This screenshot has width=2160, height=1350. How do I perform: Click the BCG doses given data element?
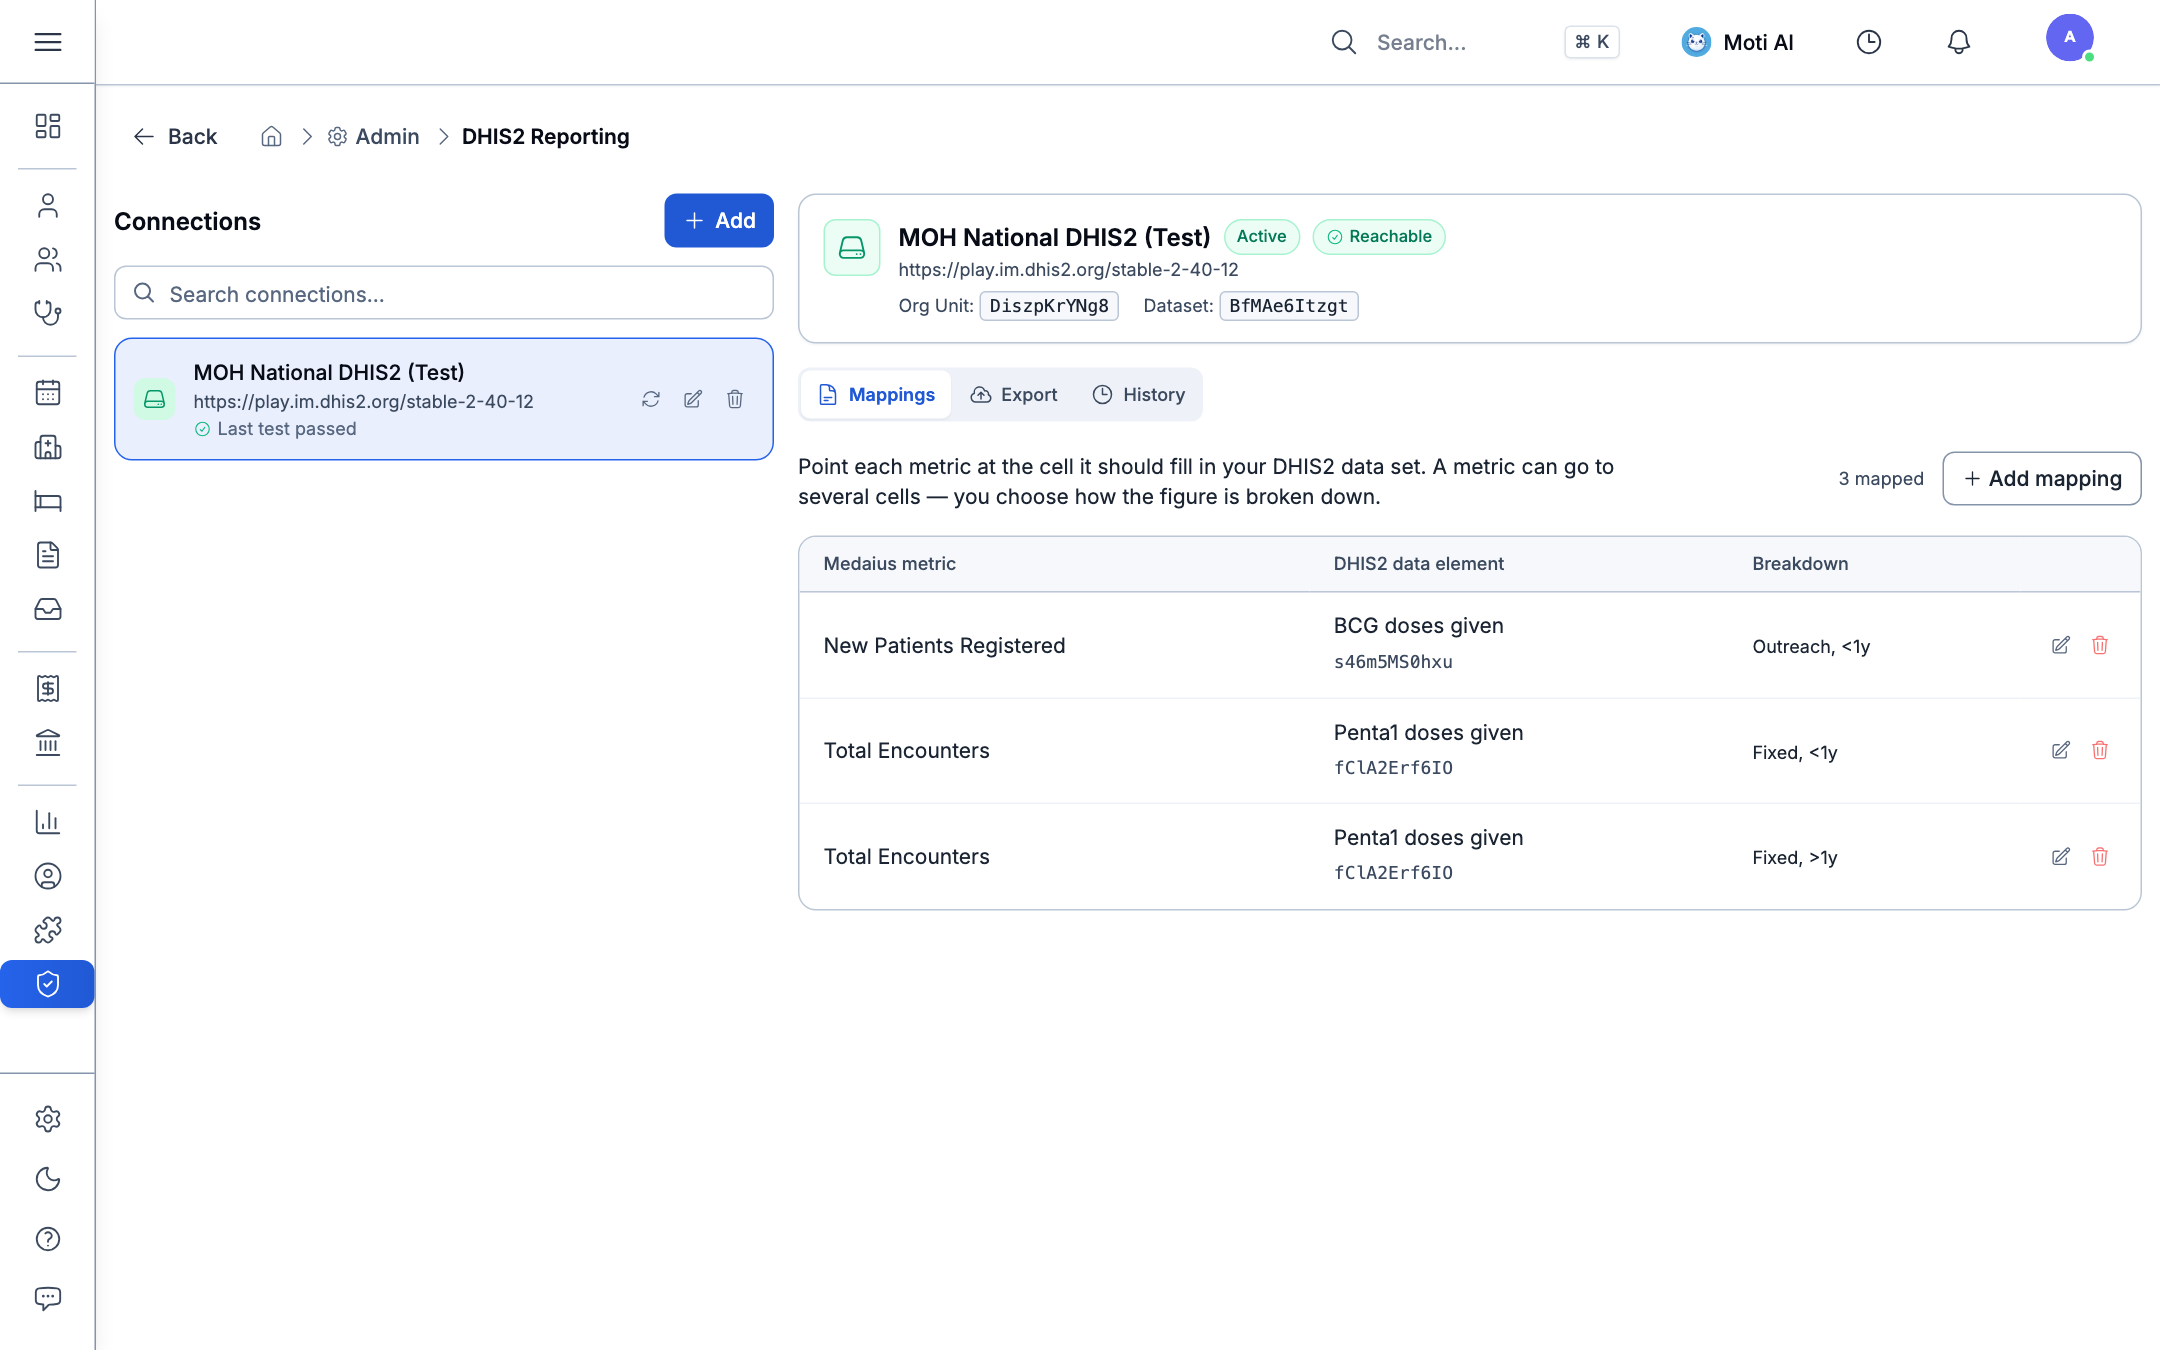tap(1418, 626)
